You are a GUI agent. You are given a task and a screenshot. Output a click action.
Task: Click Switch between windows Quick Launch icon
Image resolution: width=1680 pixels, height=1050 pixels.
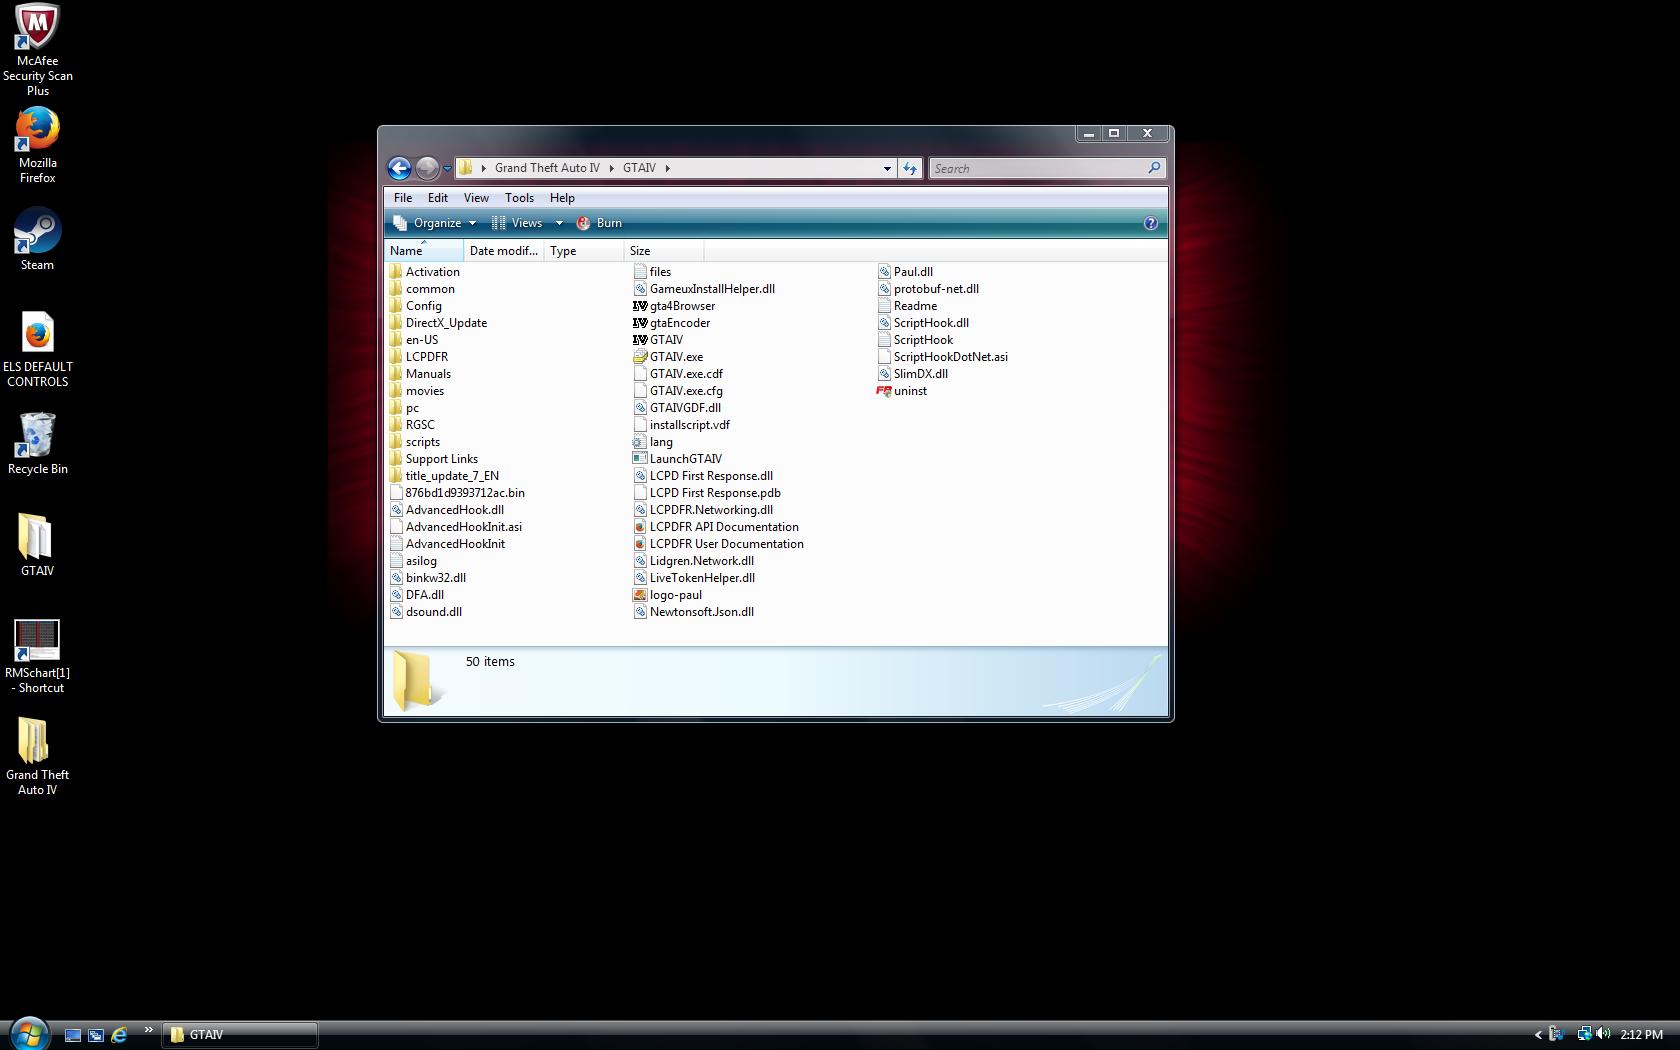point(96,1035)
